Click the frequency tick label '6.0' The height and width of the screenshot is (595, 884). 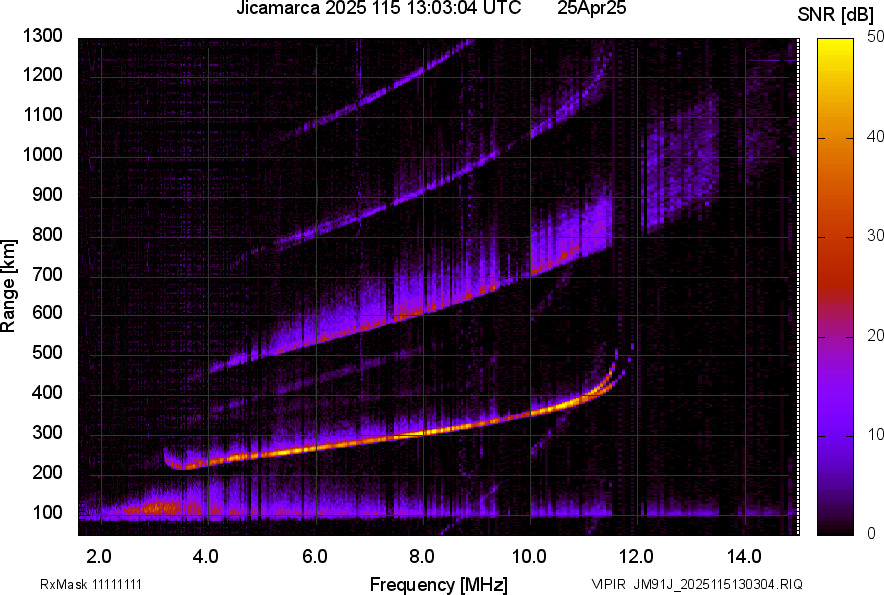315,557
